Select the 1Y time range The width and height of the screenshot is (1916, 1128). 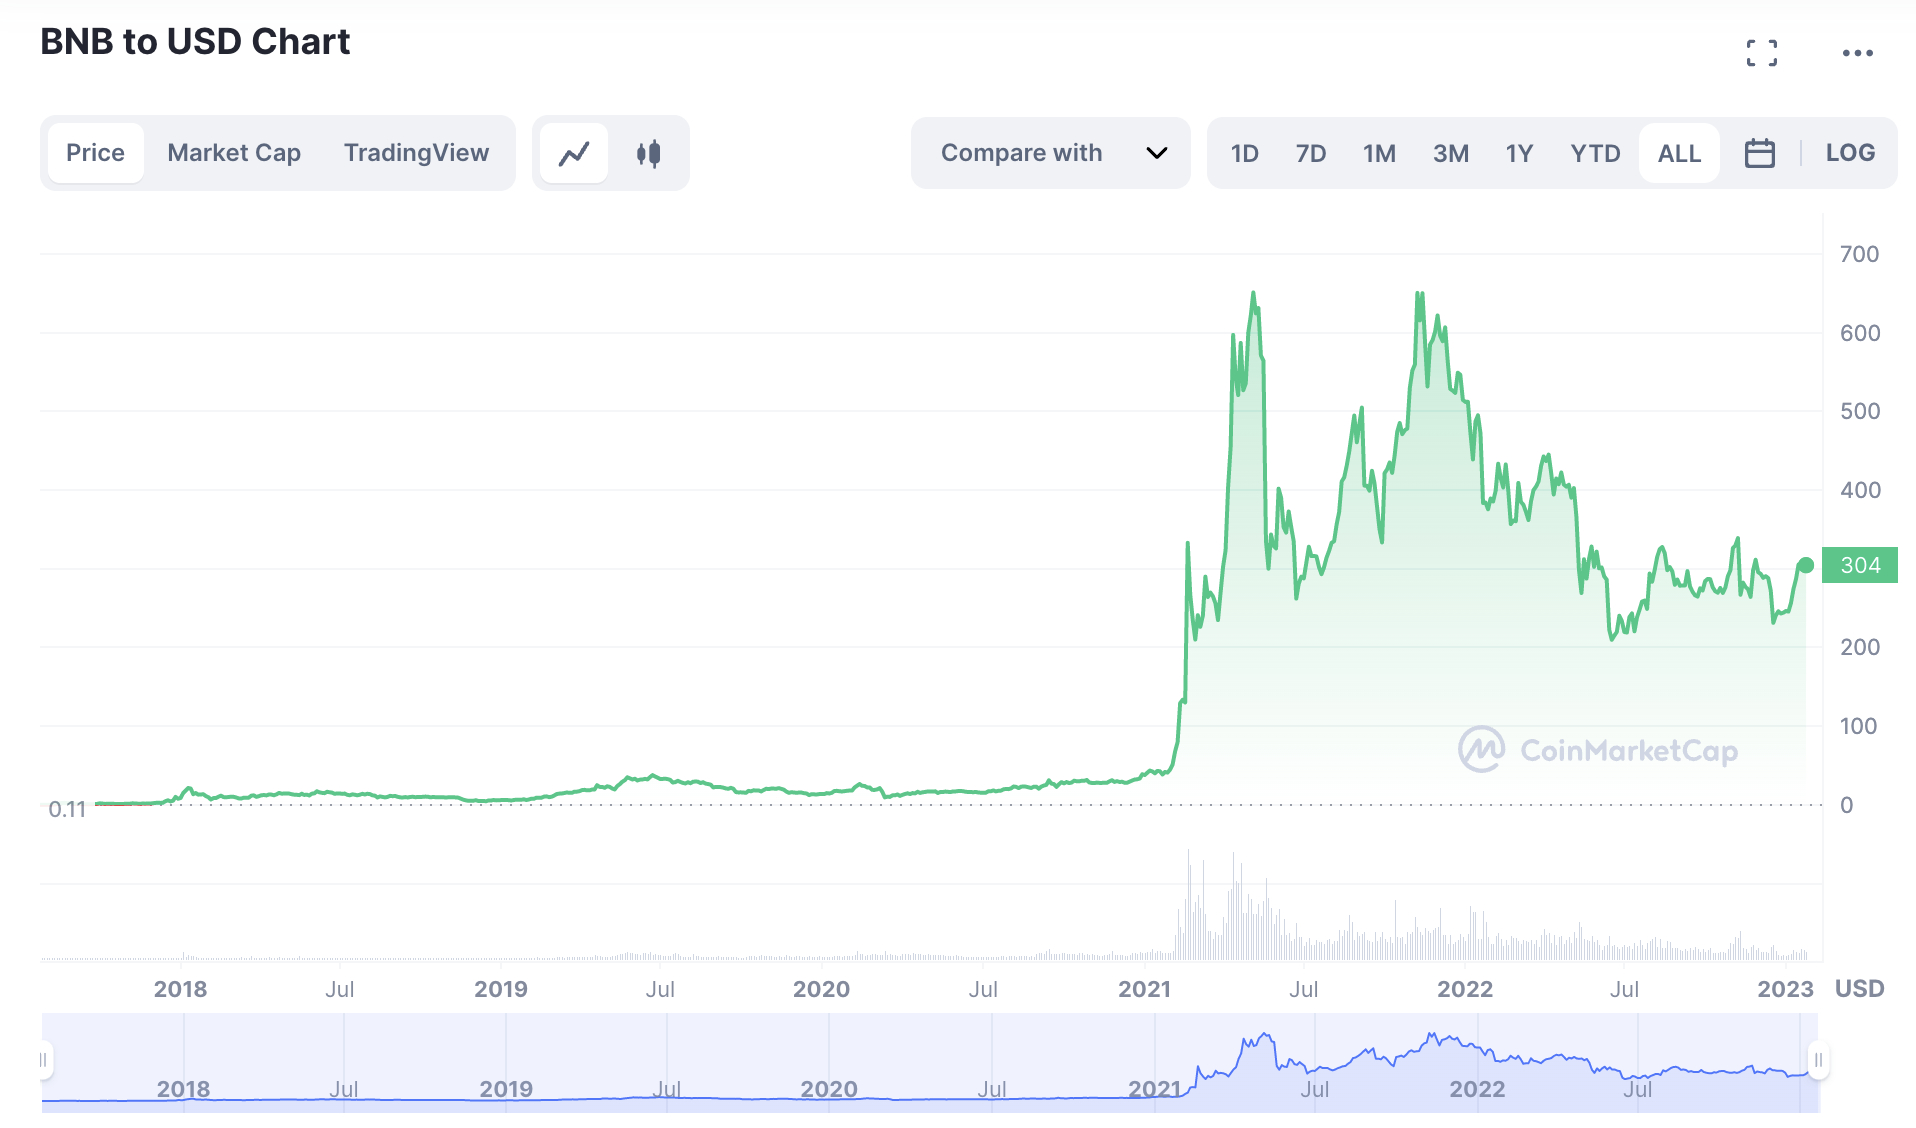click(x=1519, y=153)
